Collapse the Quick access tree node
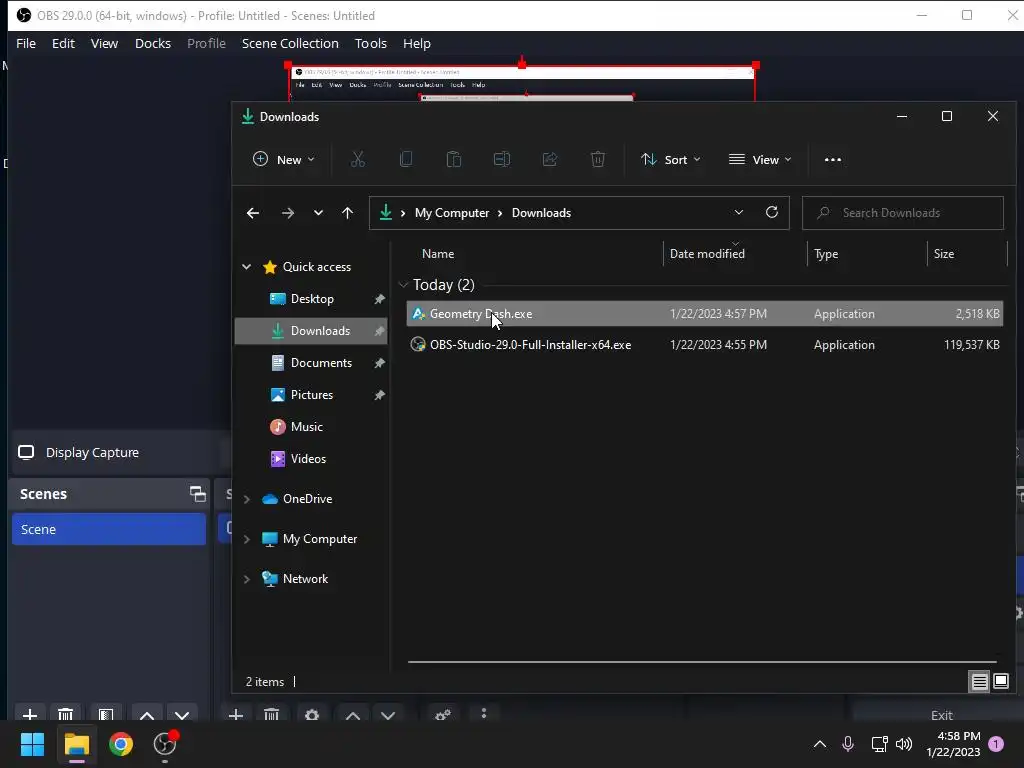 pos(246,266)
